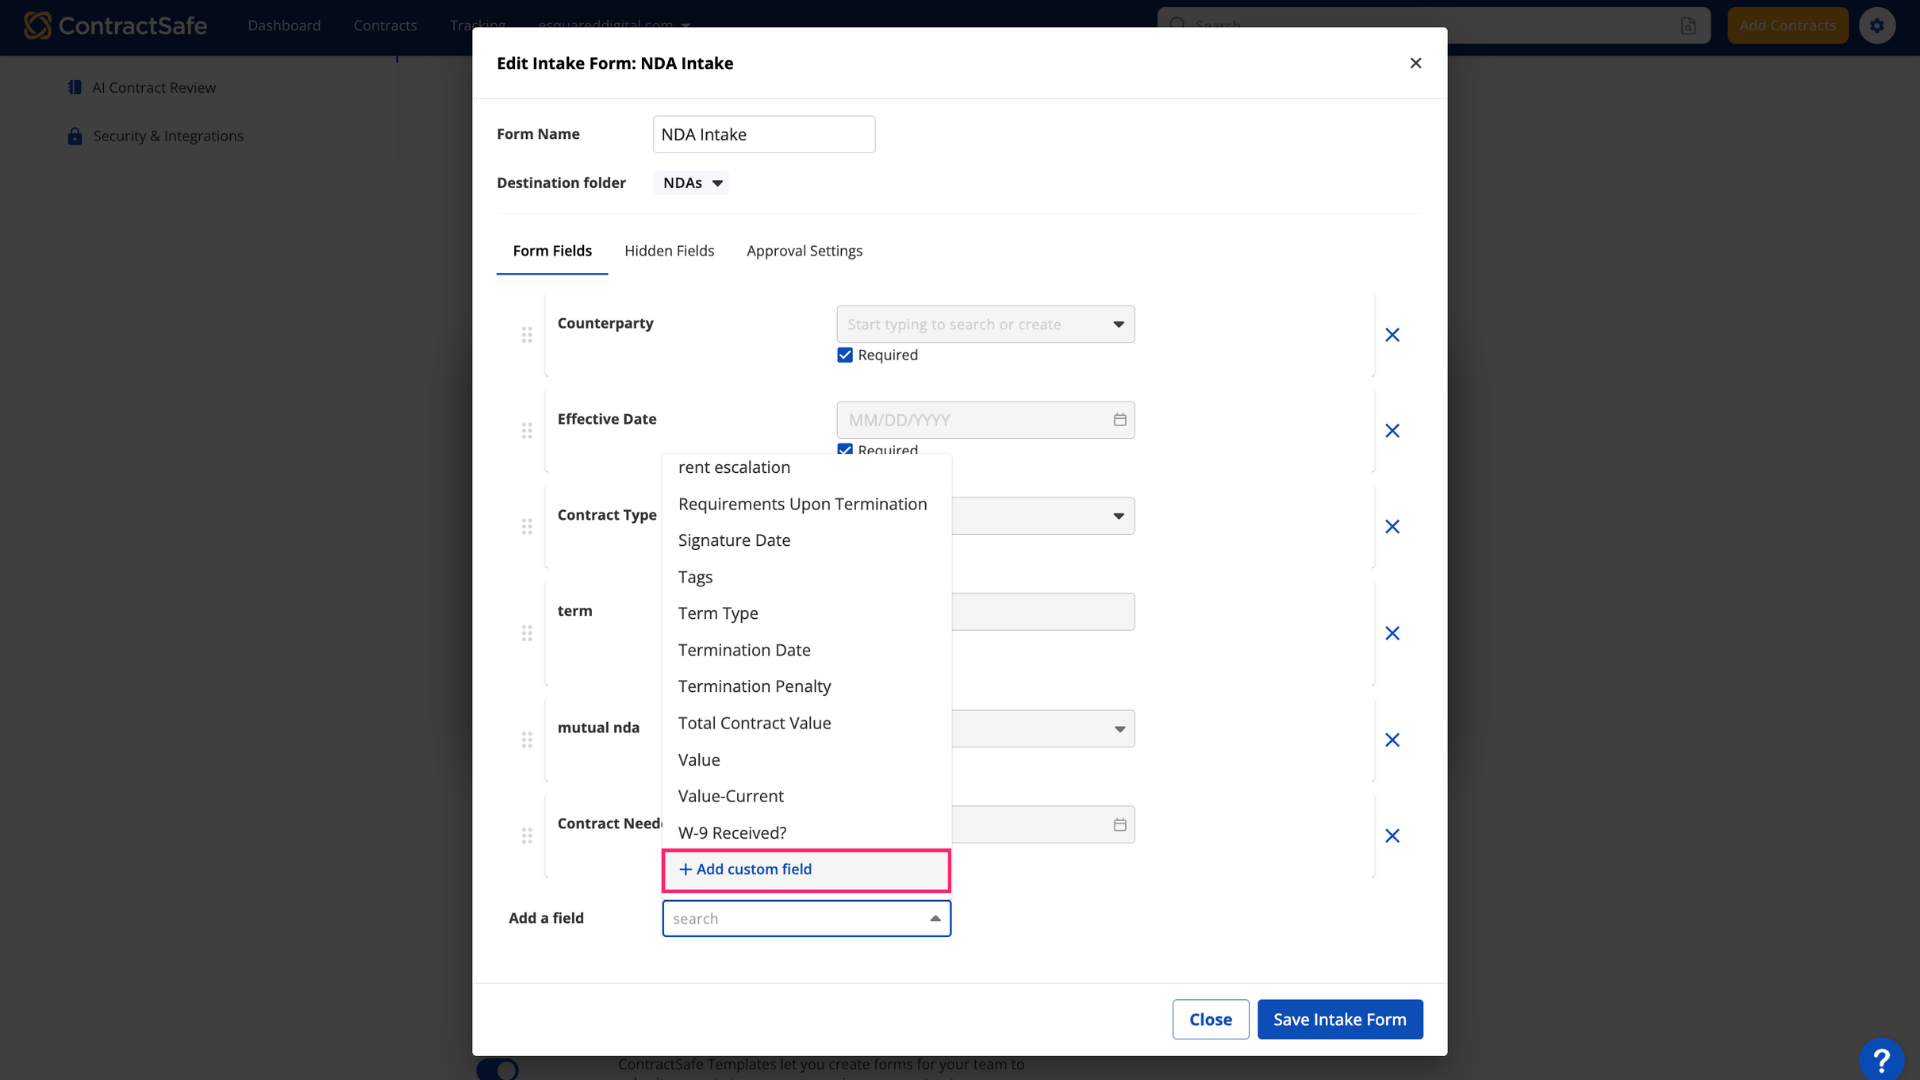Click the document icon in search bar
Image resolution: width=1920 pixels, height=1080 pixels.
coord(1688,25)
